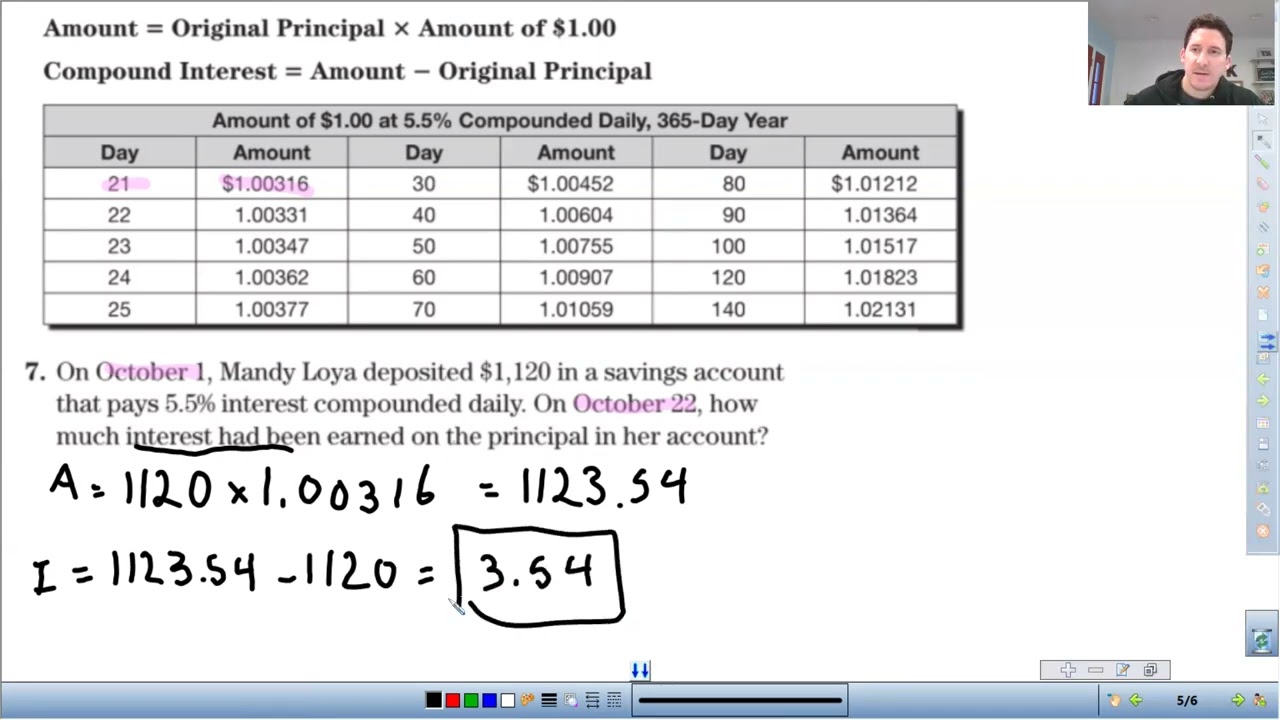Select the blue pen color swatch
Image resolution: width=1280 pixels, height=720 pixels.
point(489,700)
